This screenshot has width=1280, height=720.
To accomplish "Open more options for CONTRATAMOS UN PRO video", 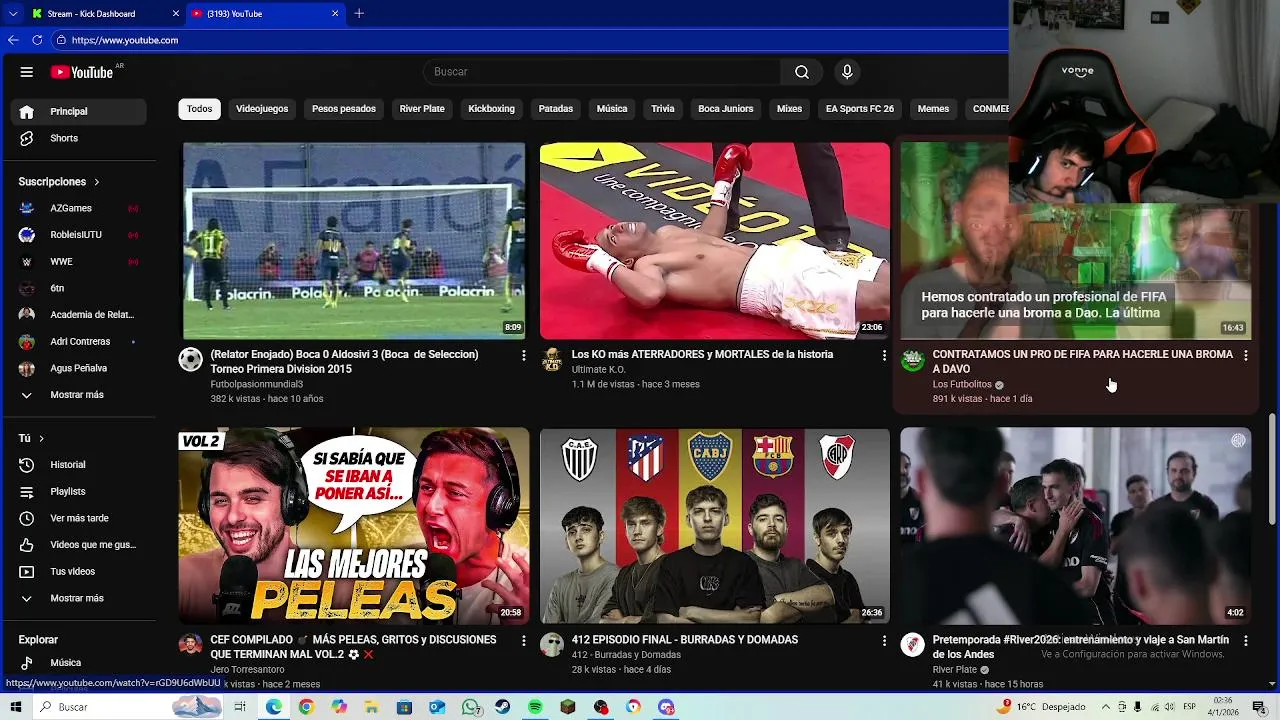I will (x=1245, y=355).
